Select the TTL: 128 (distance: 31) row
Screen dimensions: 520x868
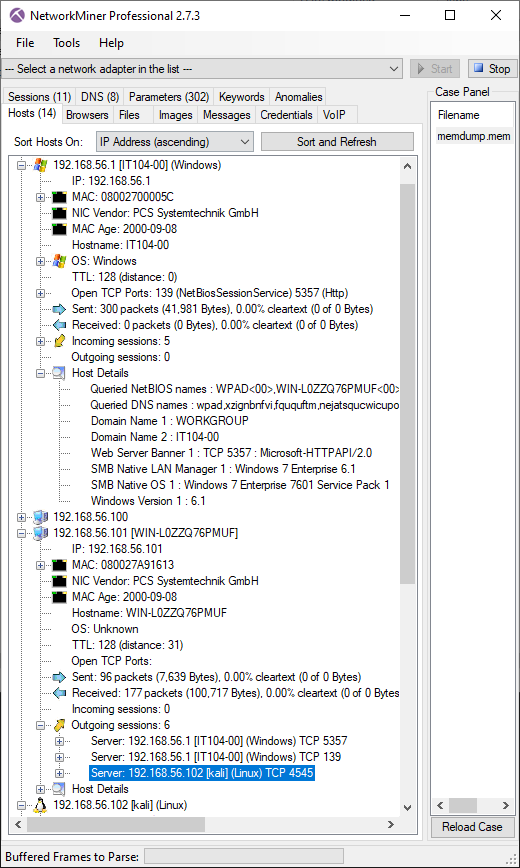coord(127,645)
